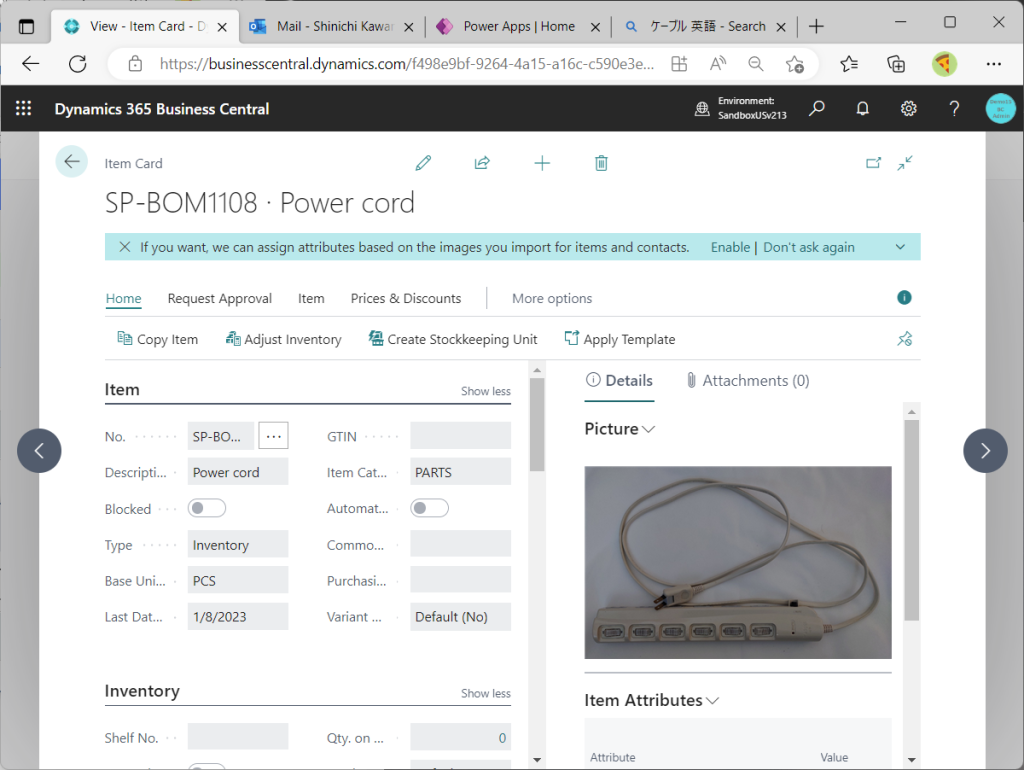Click the pin action bar icon

pyautogui.click(x=904, y=339)
